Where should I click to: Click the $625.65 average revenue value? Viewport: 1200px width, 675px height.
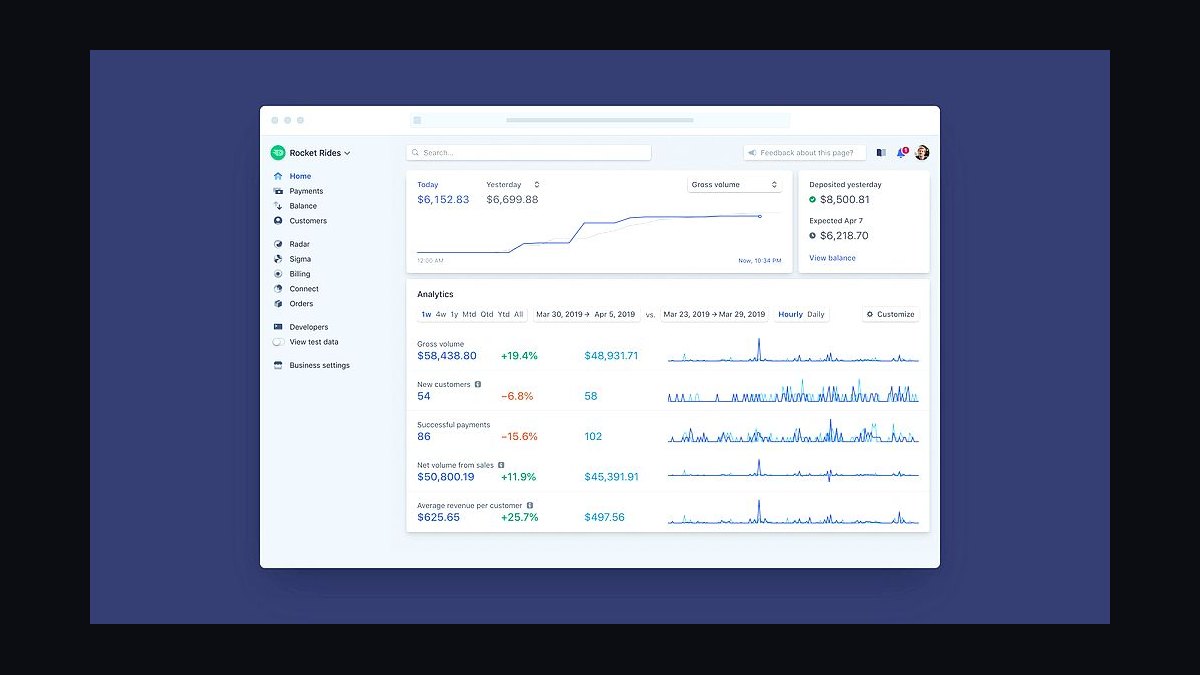click(439, 517)
